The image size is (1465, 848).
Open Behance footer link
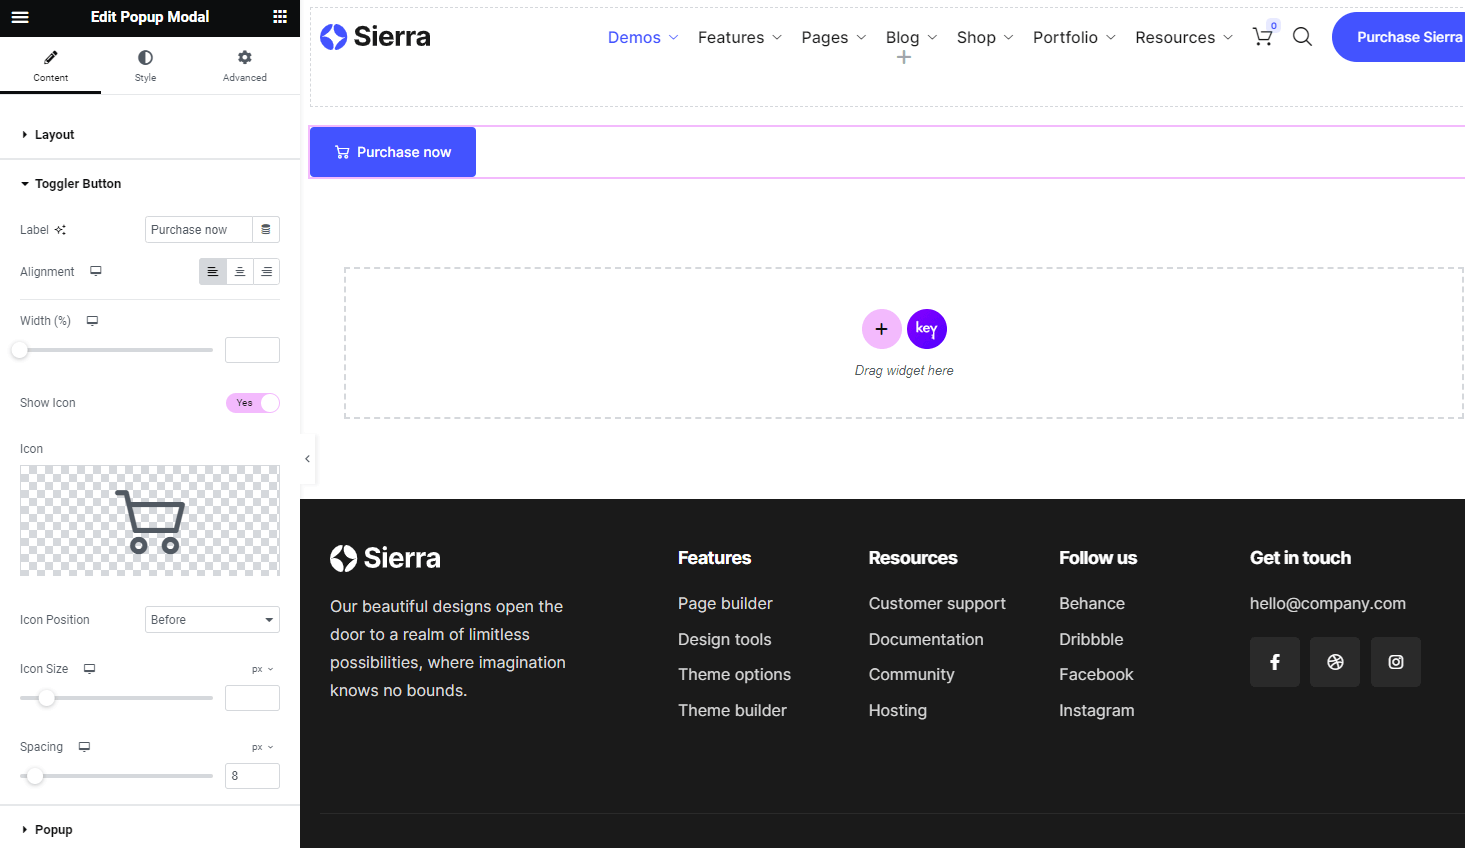point(1092,604)
